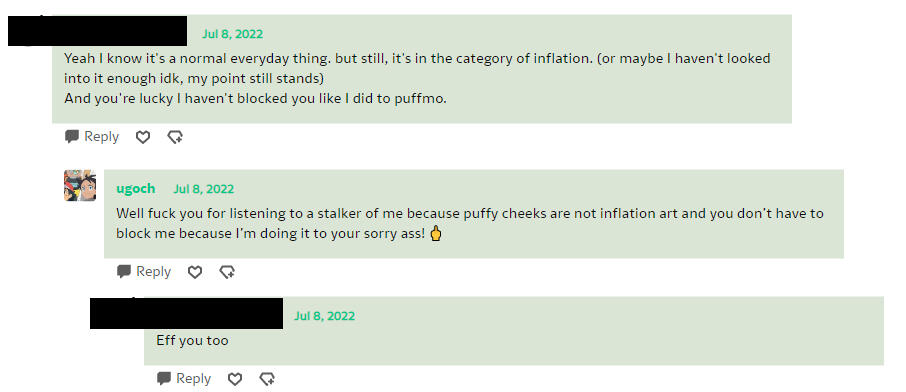Open the redacted username above "Eff you too"

(x=187, y=313)
